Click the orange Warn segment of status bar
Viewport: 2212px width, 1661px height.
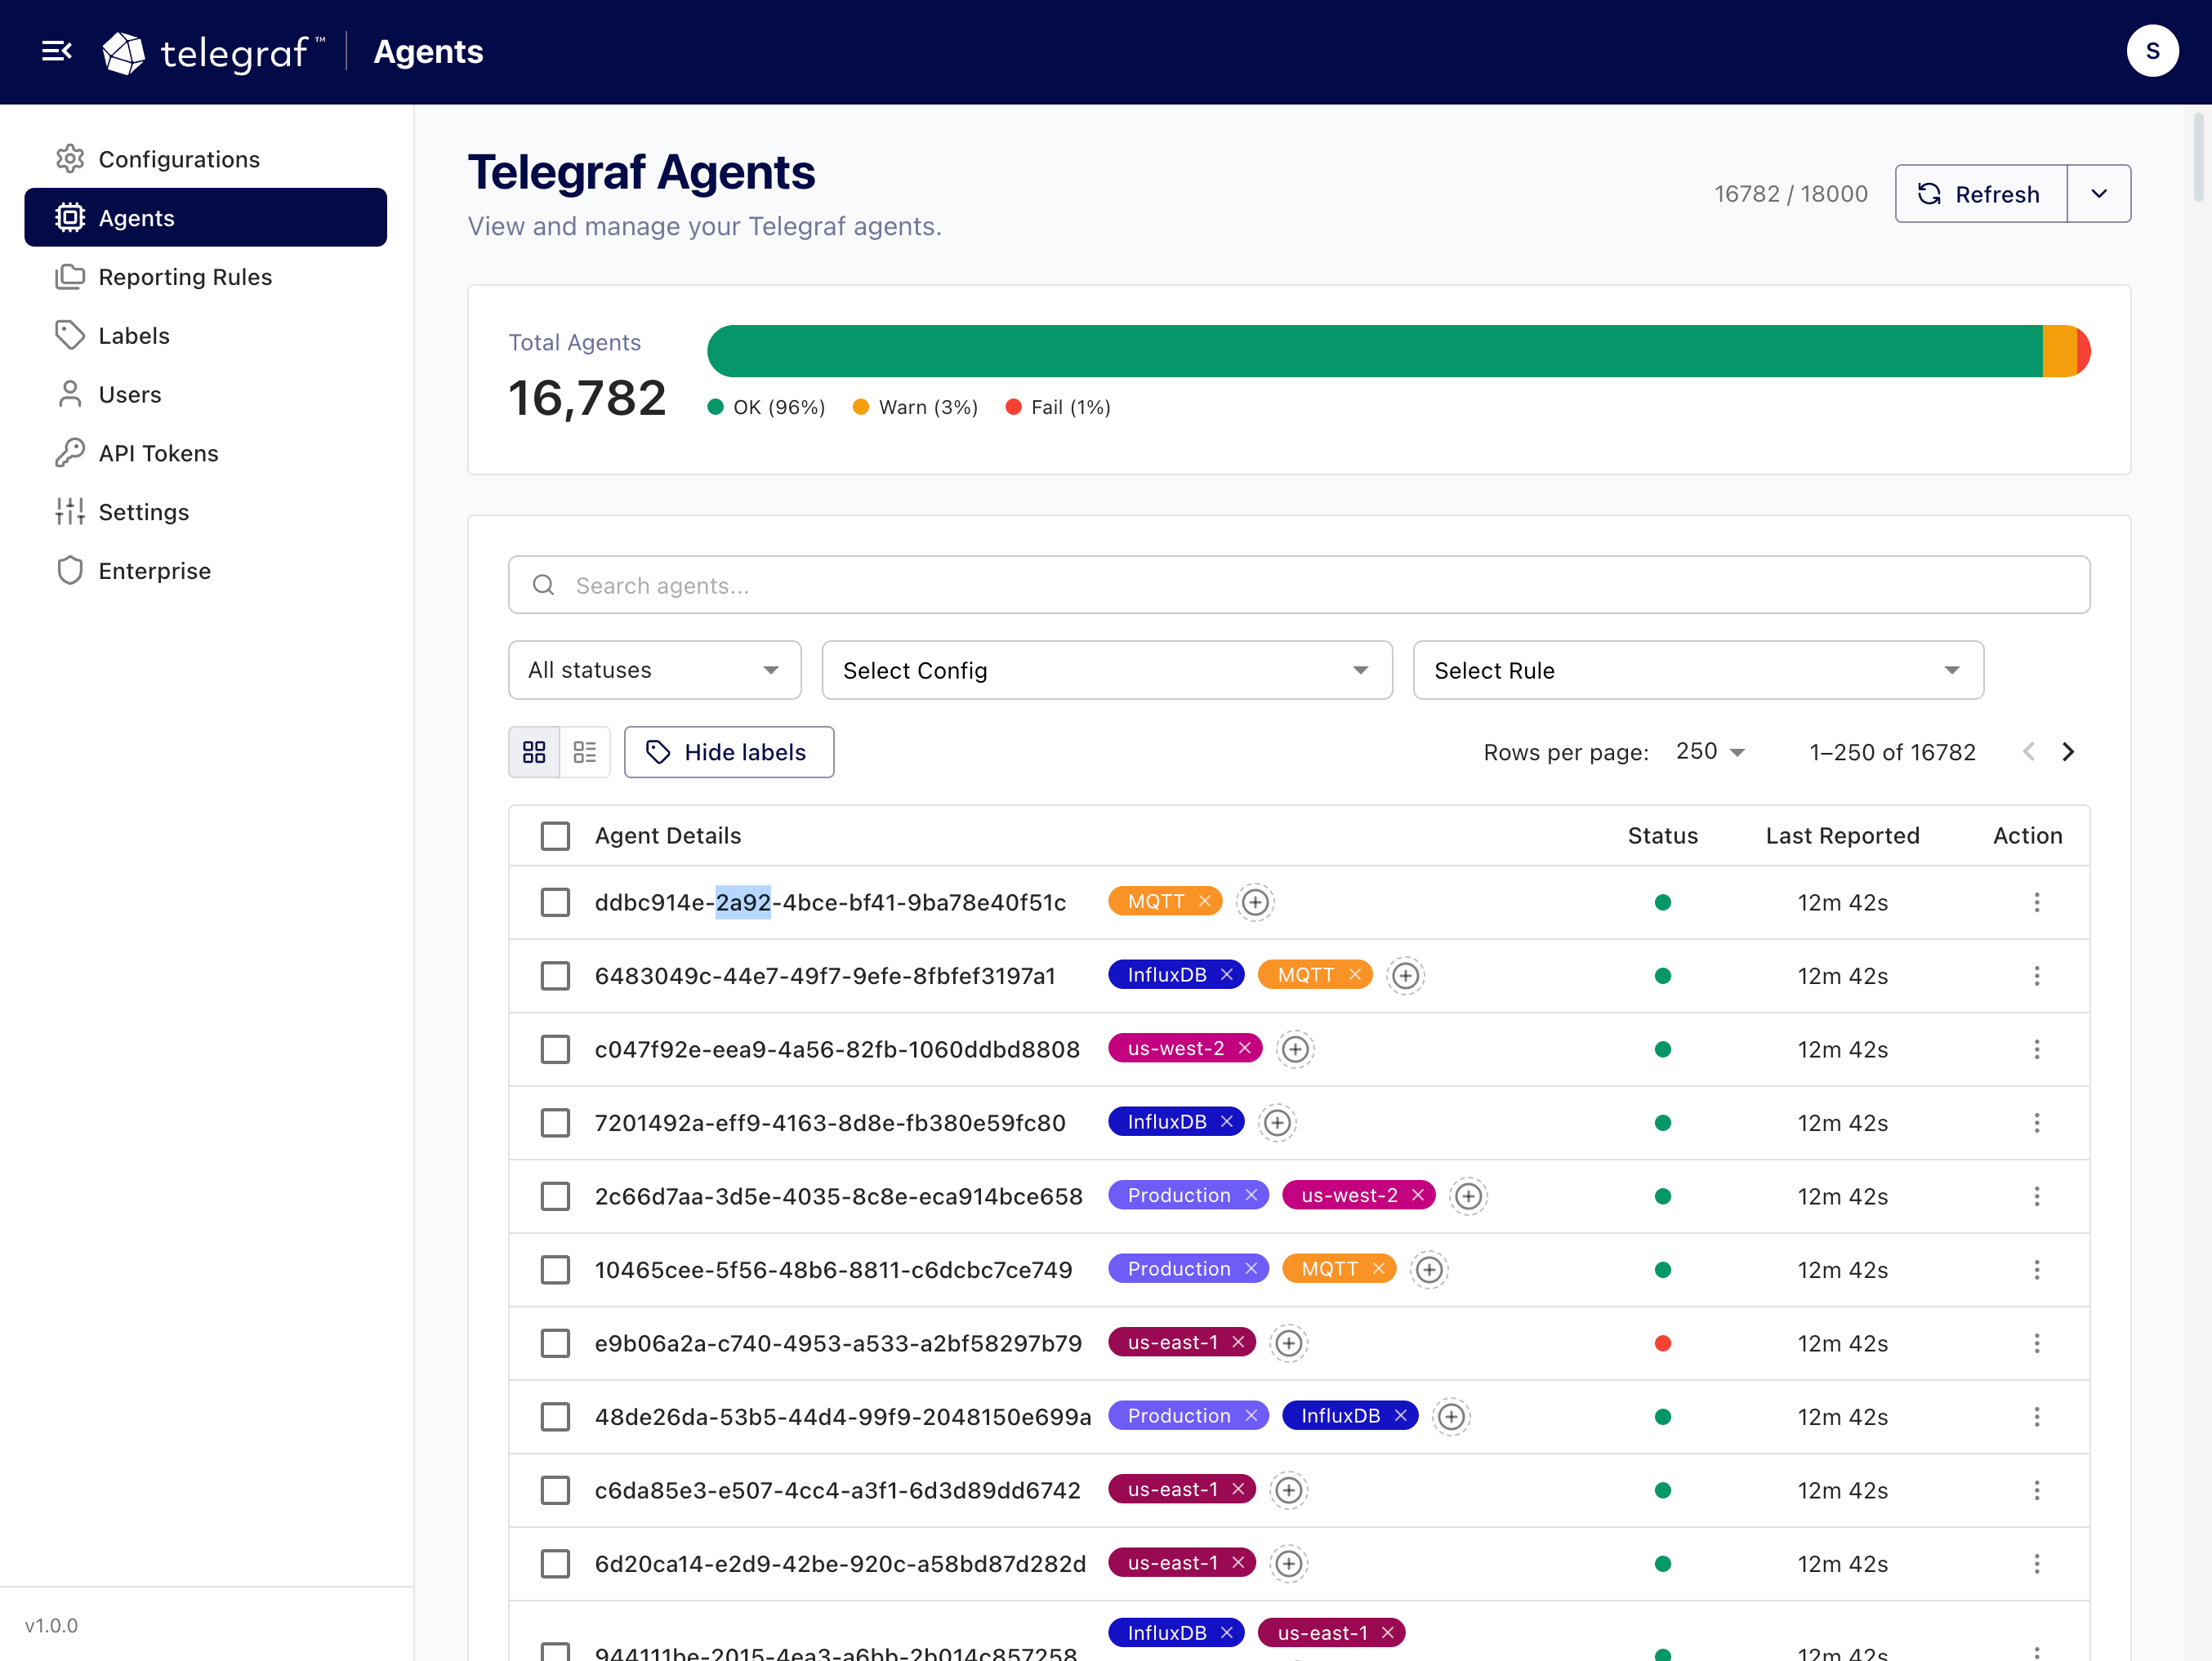pos(2059,351)
